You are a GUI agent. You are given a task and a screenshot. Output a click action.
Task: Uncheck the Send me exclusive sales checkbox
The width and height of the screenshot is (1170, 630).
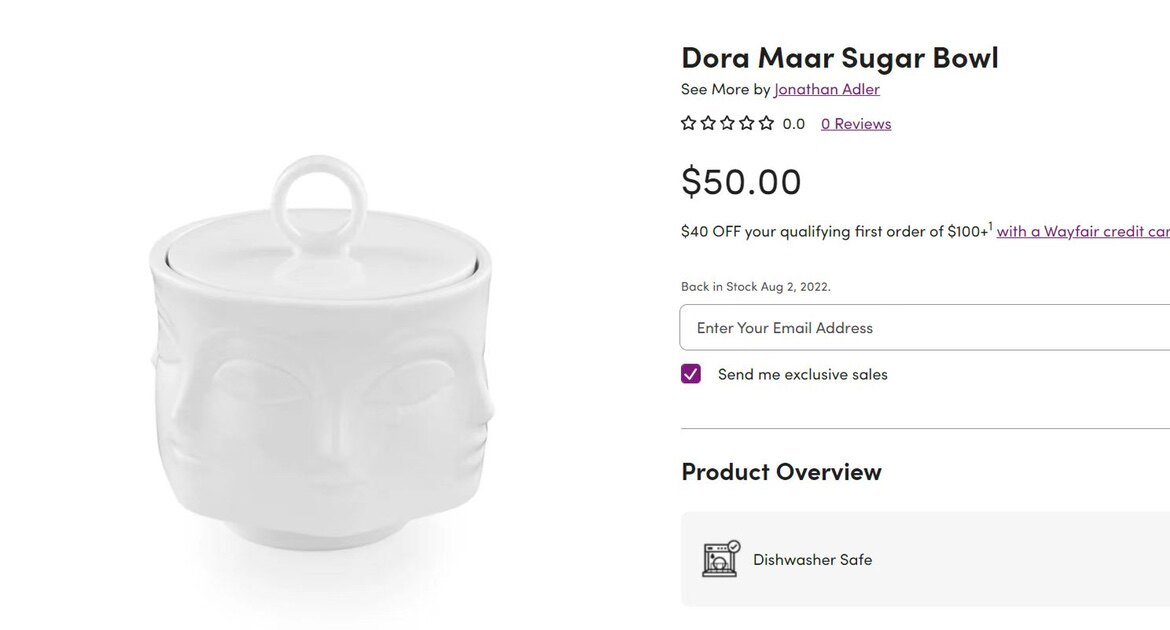(691, 374)
